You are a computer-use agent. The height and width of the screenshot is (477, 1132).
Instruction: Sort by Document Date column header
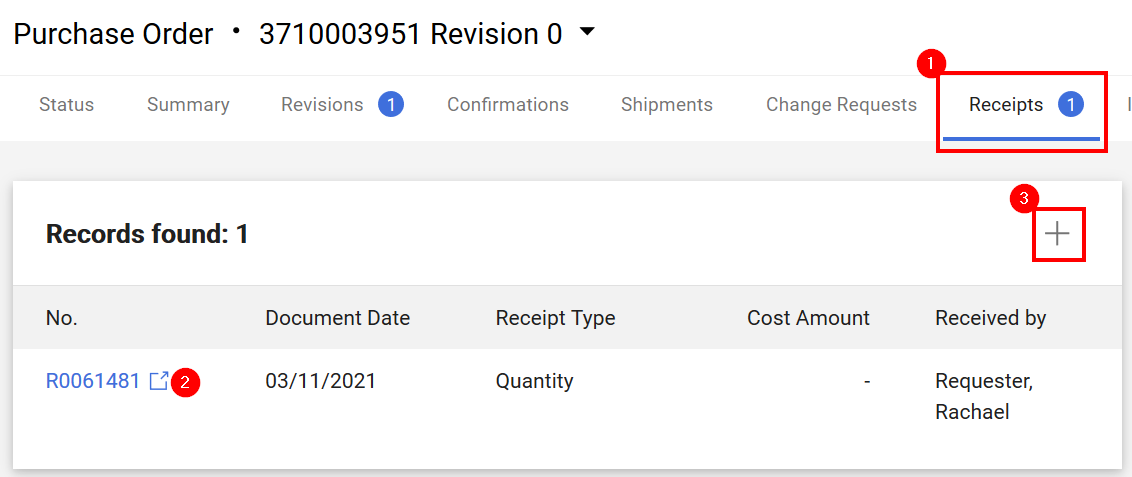[338, 318]
